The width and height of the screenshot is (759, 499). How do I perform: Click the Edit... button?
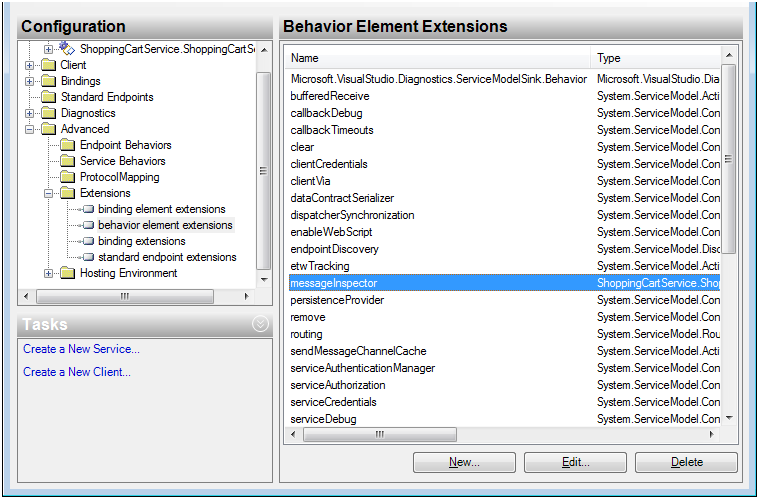pyautogui.click(x=575, y=462)
